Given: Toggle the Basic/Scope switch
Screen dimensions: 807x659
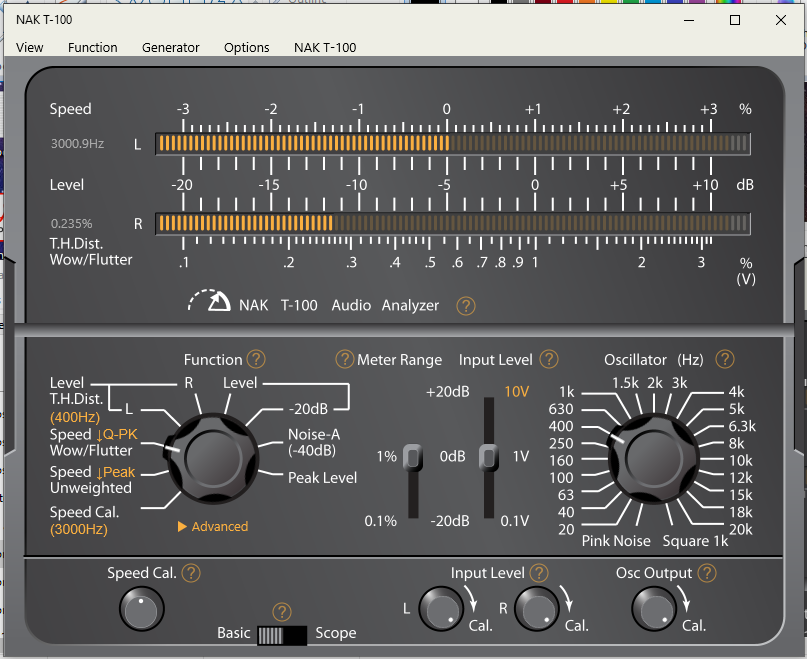Looking at the screenshot, I should pyautogui.click(x=282, y=636).
